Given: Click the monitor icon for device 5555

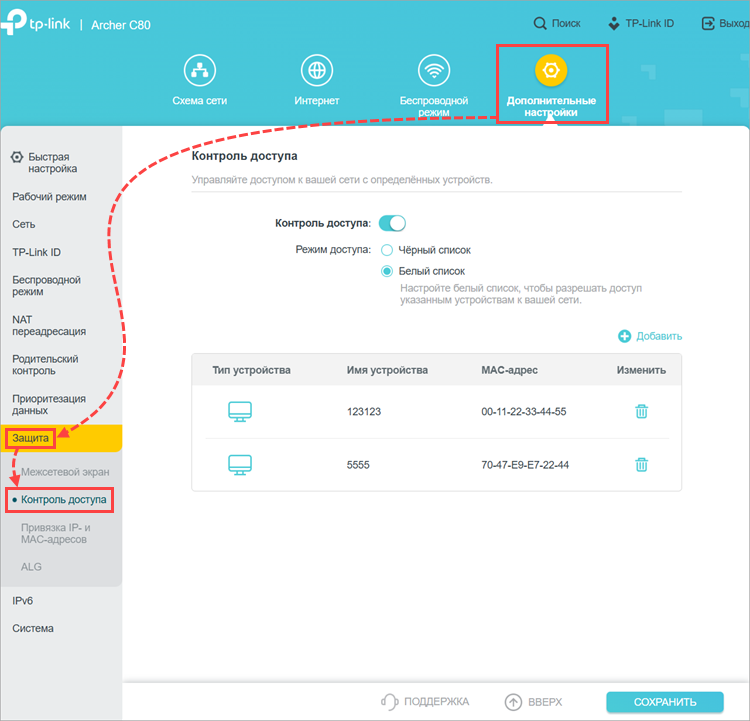Looking at the screenshot, I should pos(240,464).
